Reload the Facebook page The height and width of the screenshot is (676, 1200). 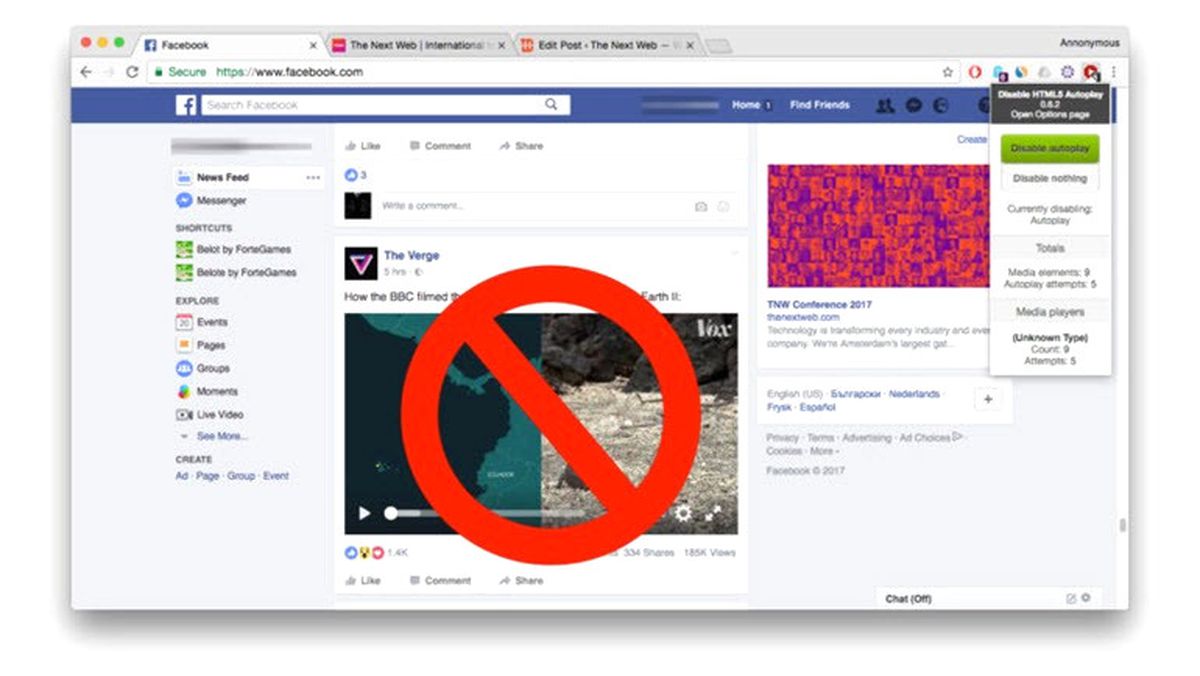tap(131, 72)
